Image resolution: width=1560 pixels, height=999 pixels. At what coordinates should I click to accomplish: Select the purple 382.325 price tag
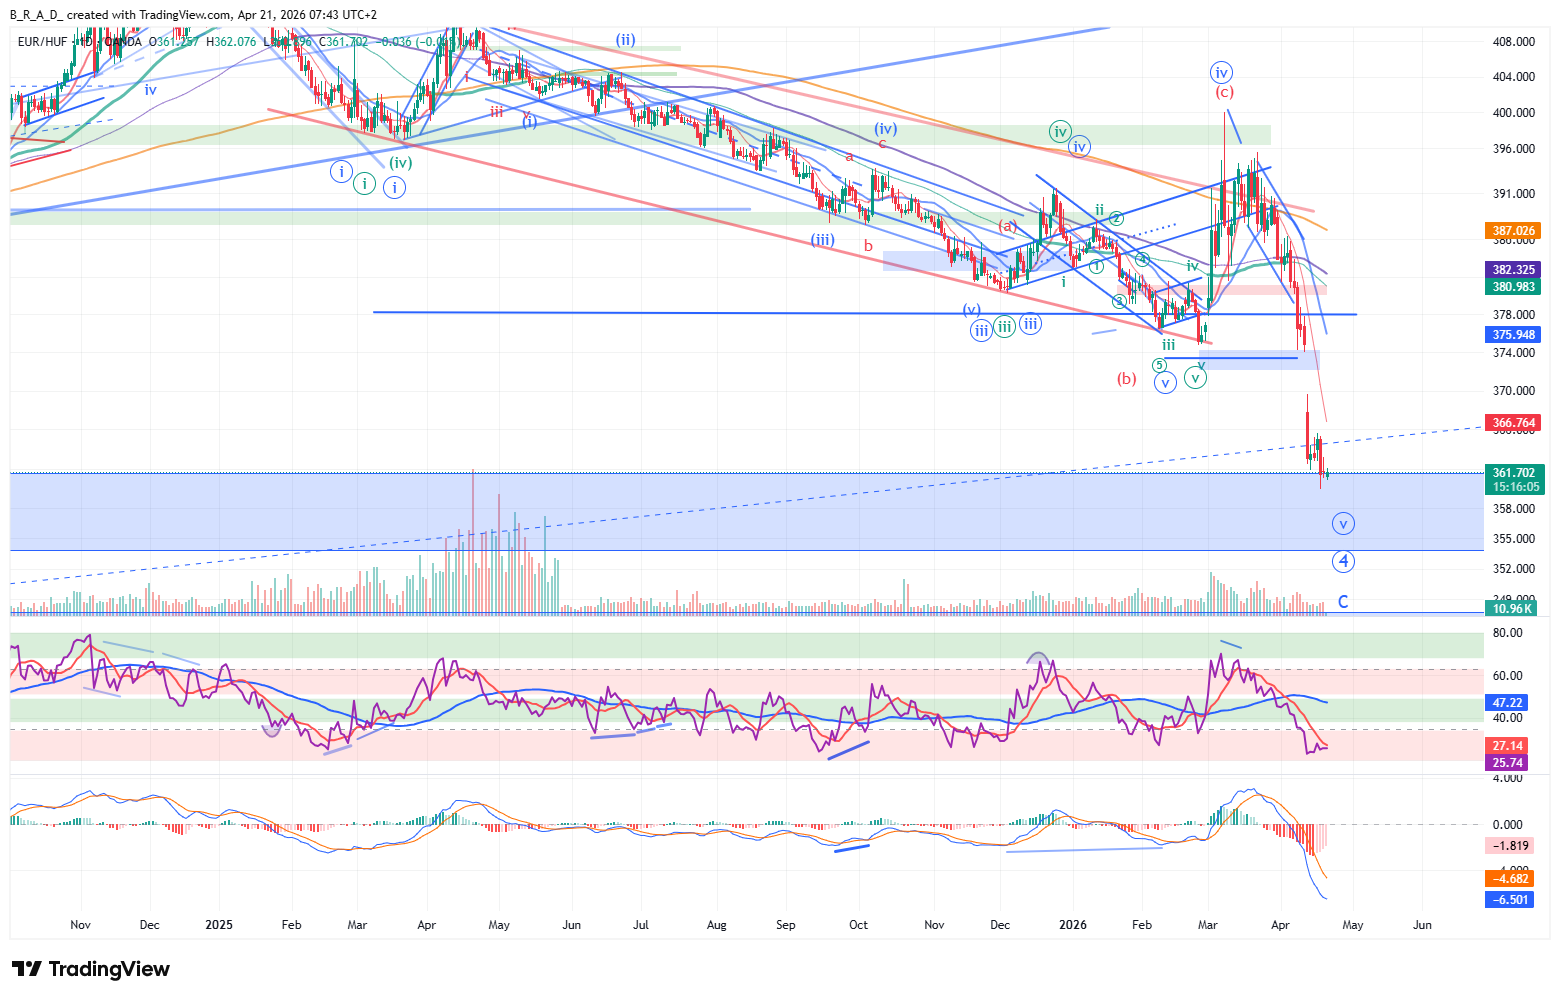1513,270
